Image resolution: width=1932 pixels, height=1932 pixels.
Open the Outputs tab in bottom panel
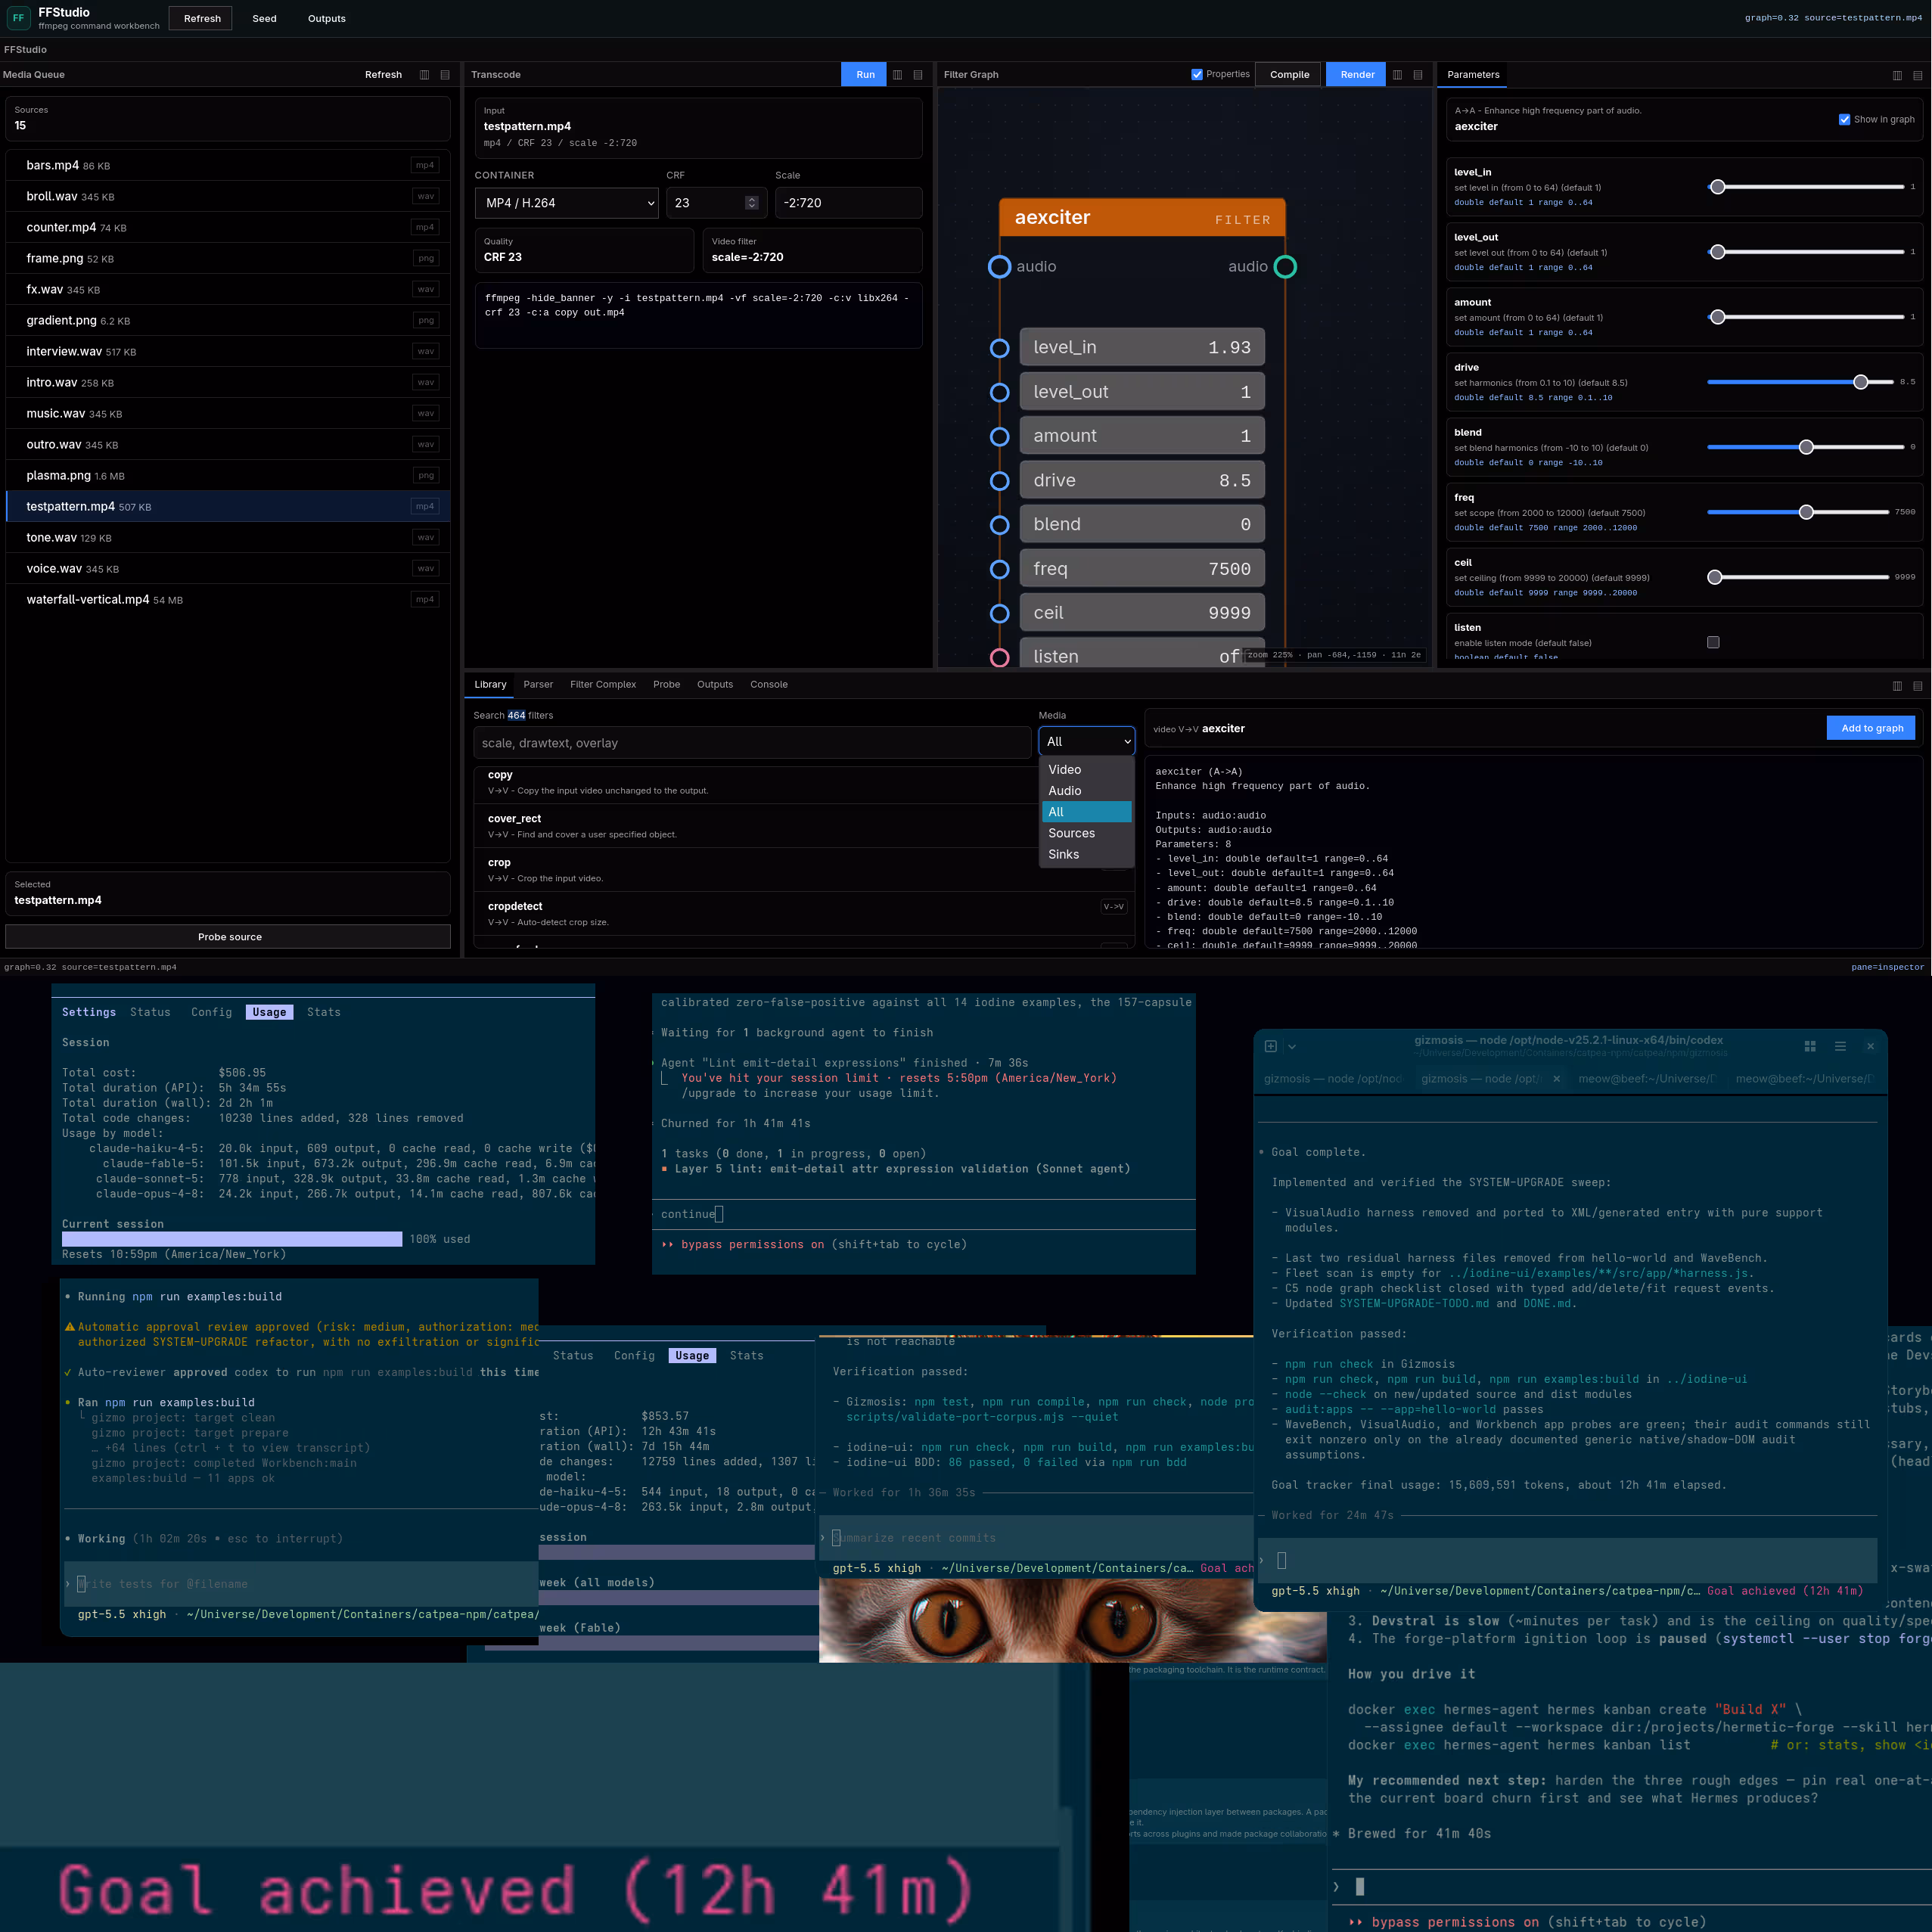(715, 685)
